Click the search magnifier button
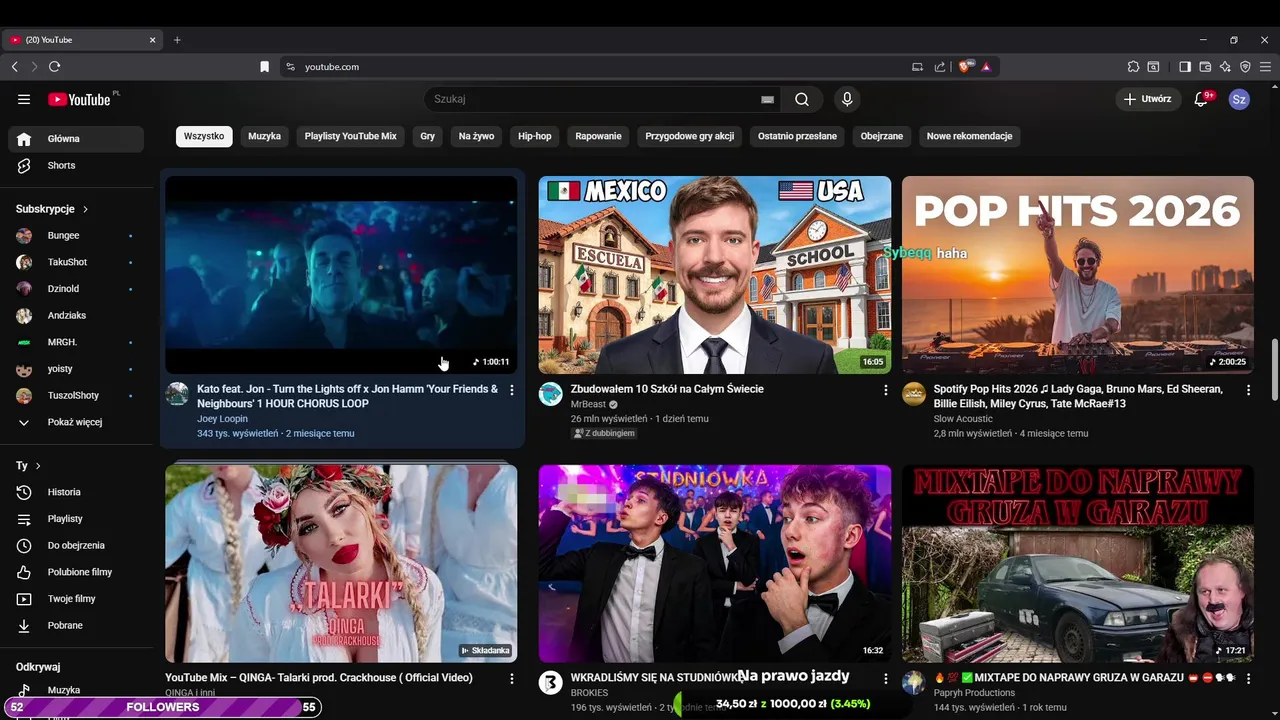1280x720 pixels. (x=802, y=99)
